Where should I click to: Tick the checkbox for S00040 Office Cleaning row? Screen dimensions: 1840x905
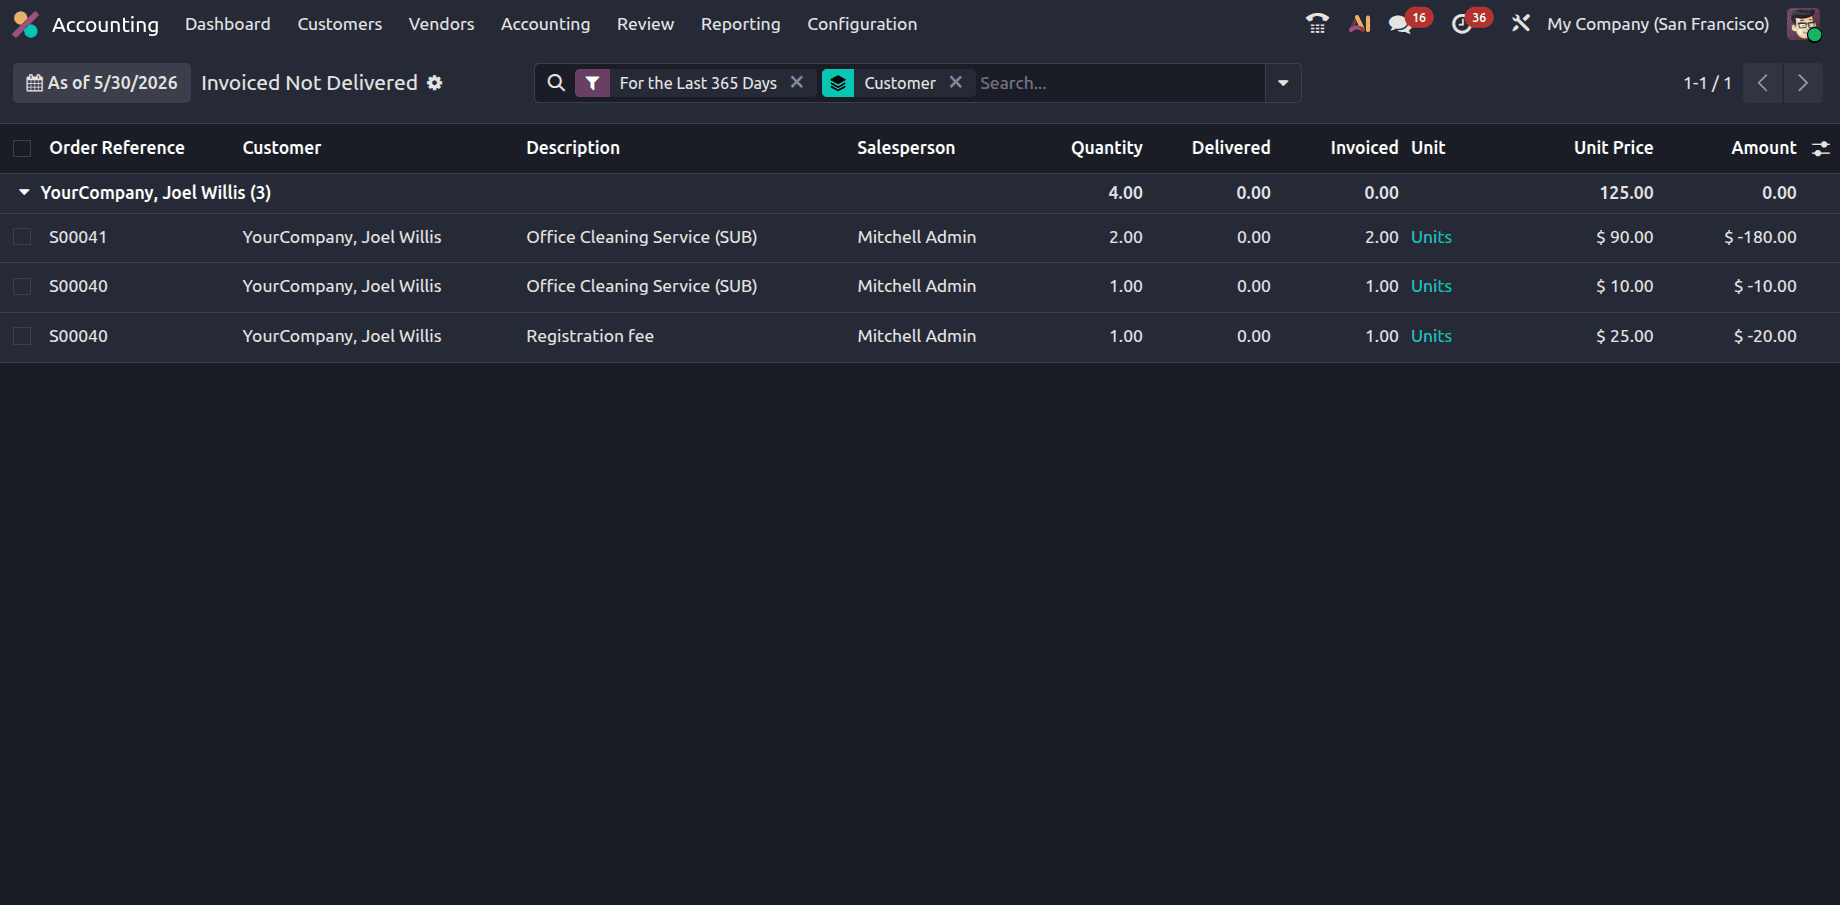22,286
